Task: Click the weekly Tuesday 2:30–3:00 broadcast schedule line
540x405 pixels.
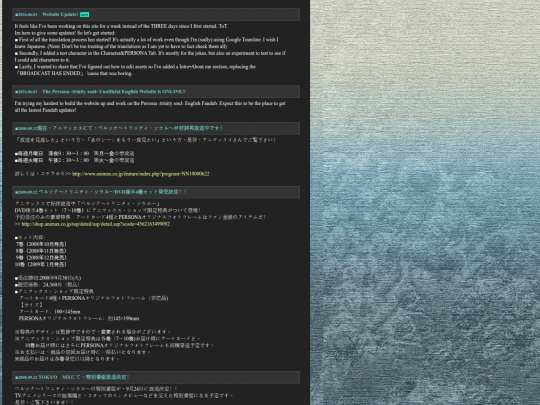Action: 74,160
